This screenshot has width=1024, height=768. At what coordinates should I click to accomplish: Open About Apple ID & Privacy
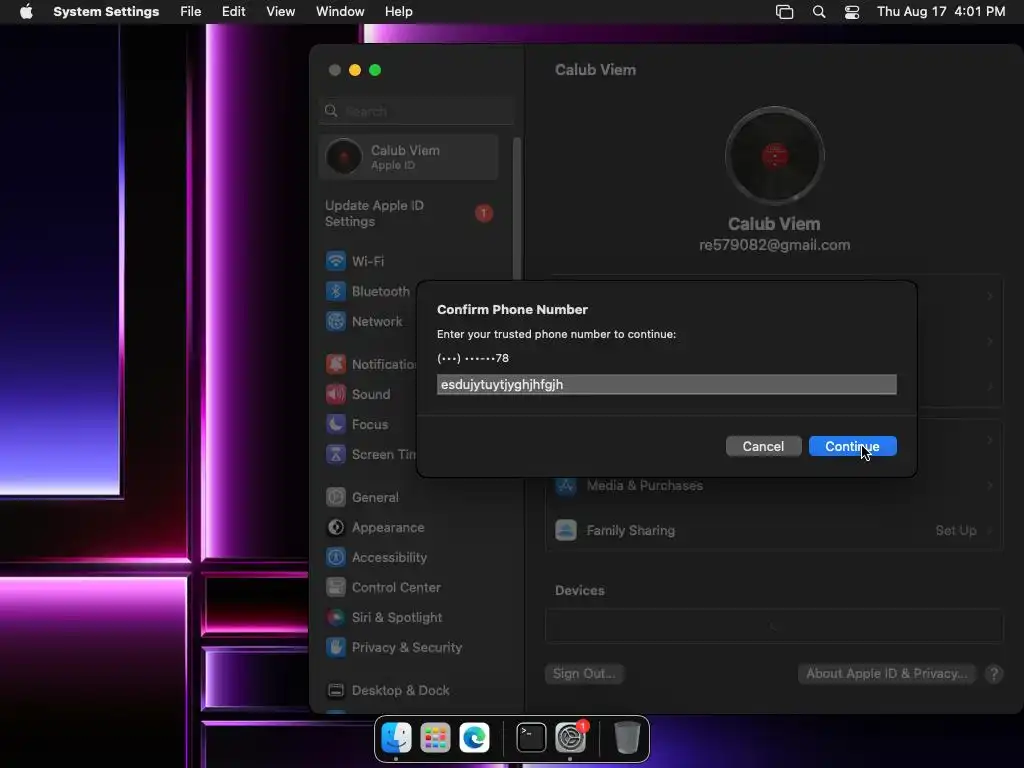[x=886, y=673]
